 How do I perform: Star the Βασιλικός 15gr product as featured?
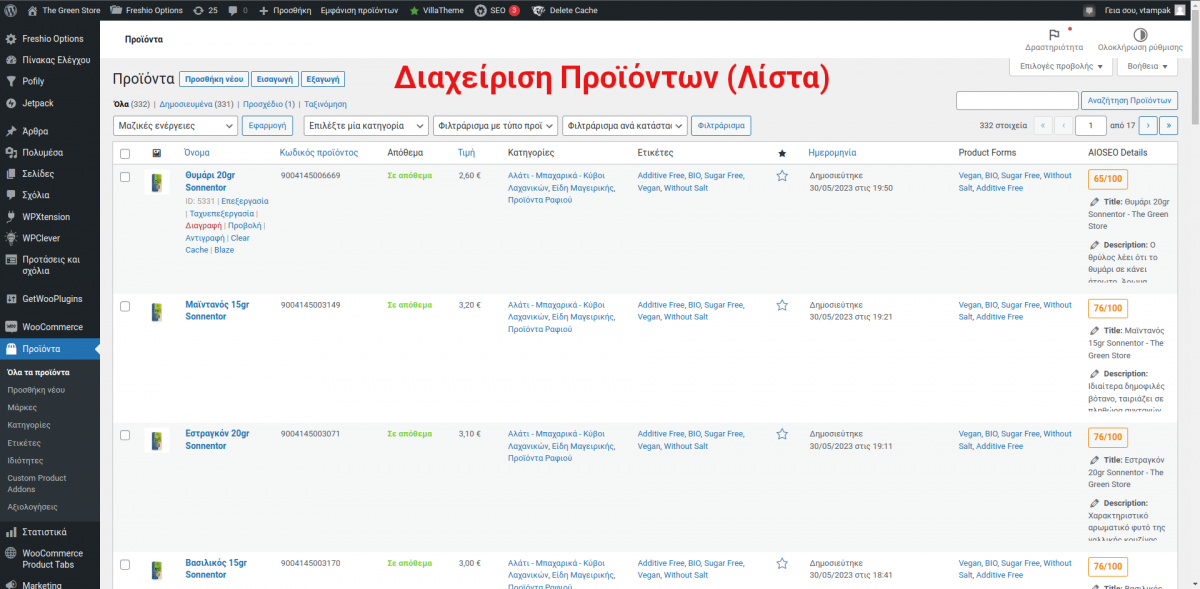click(x=782, y=563)
